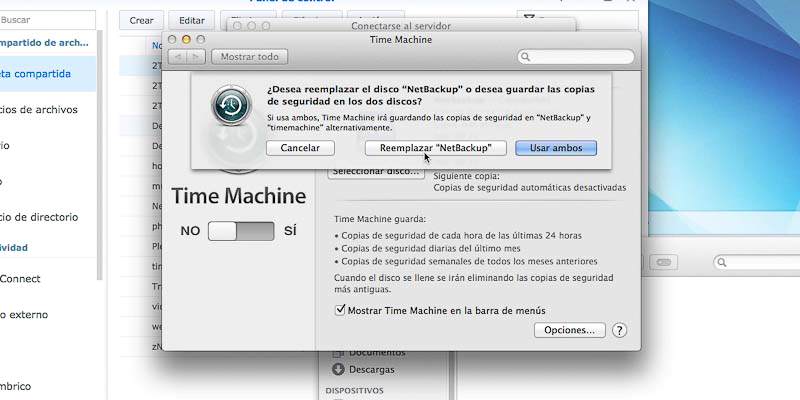Open Acceso externo in sidebar
The width and height of the screenshot is (800, 400).
[x=24, y=314]
